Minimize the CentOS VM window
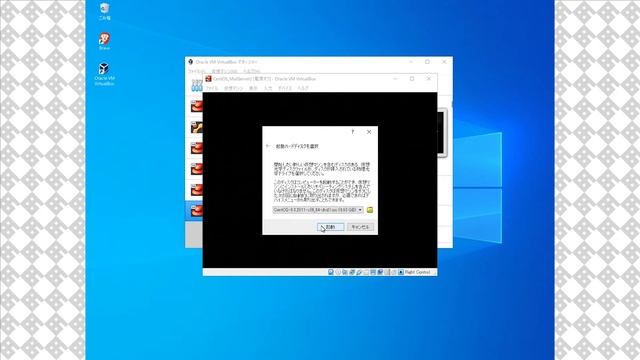The height and width of the screenshot is (360, 640). pos(395,78)
